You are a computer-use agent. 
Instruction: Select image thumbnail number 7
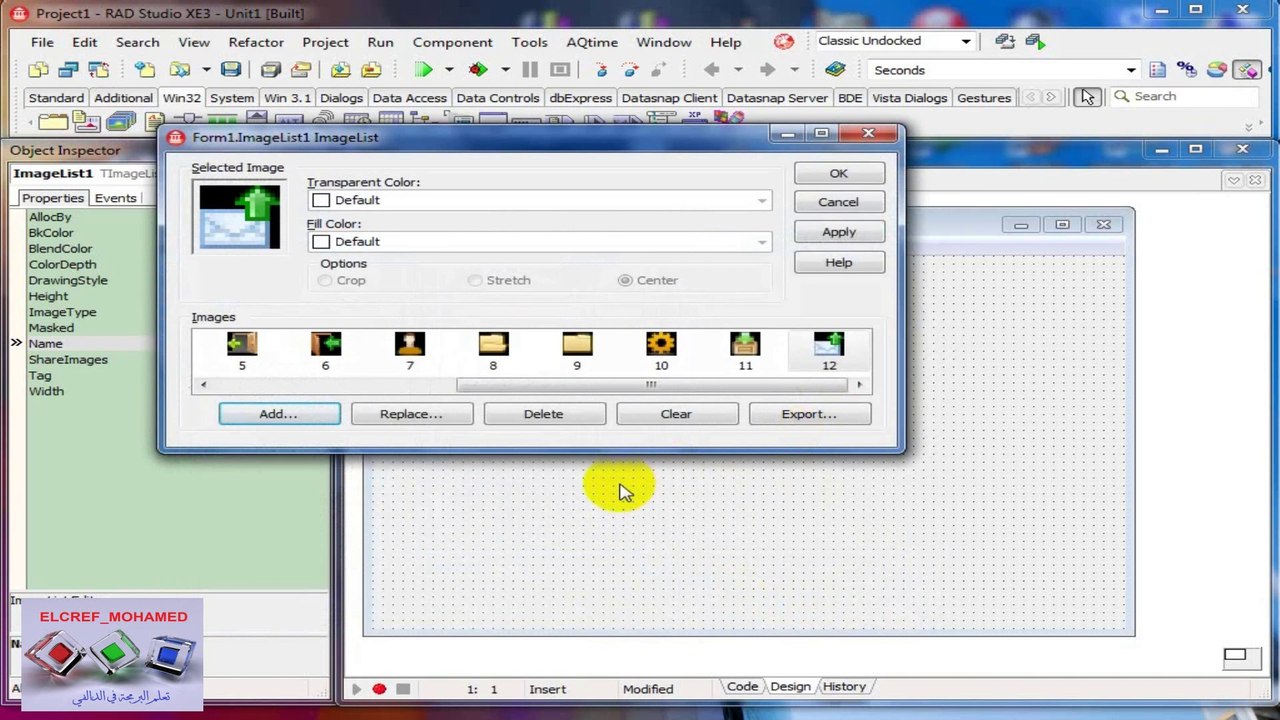(x=410, y=351)
